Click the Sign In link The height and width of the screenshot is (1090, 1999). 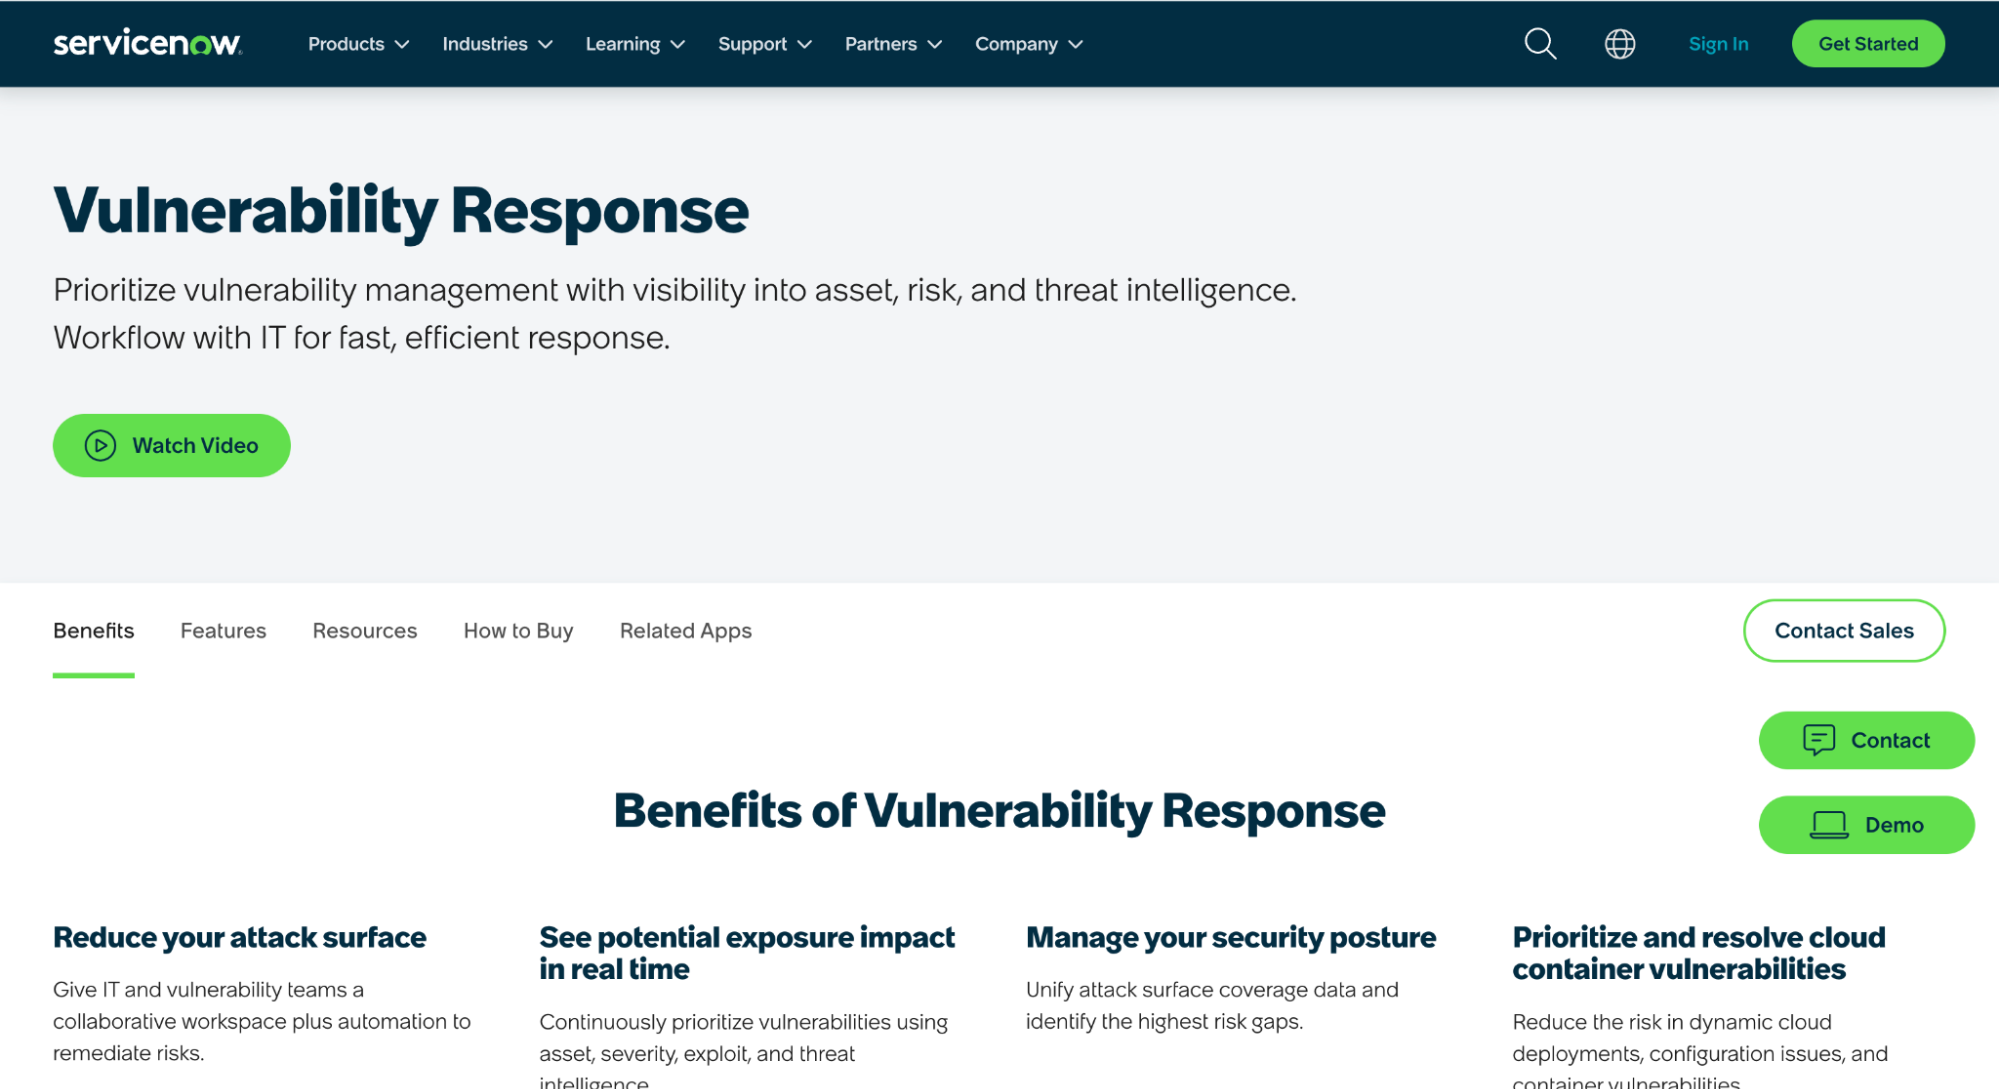(1718, 43)
